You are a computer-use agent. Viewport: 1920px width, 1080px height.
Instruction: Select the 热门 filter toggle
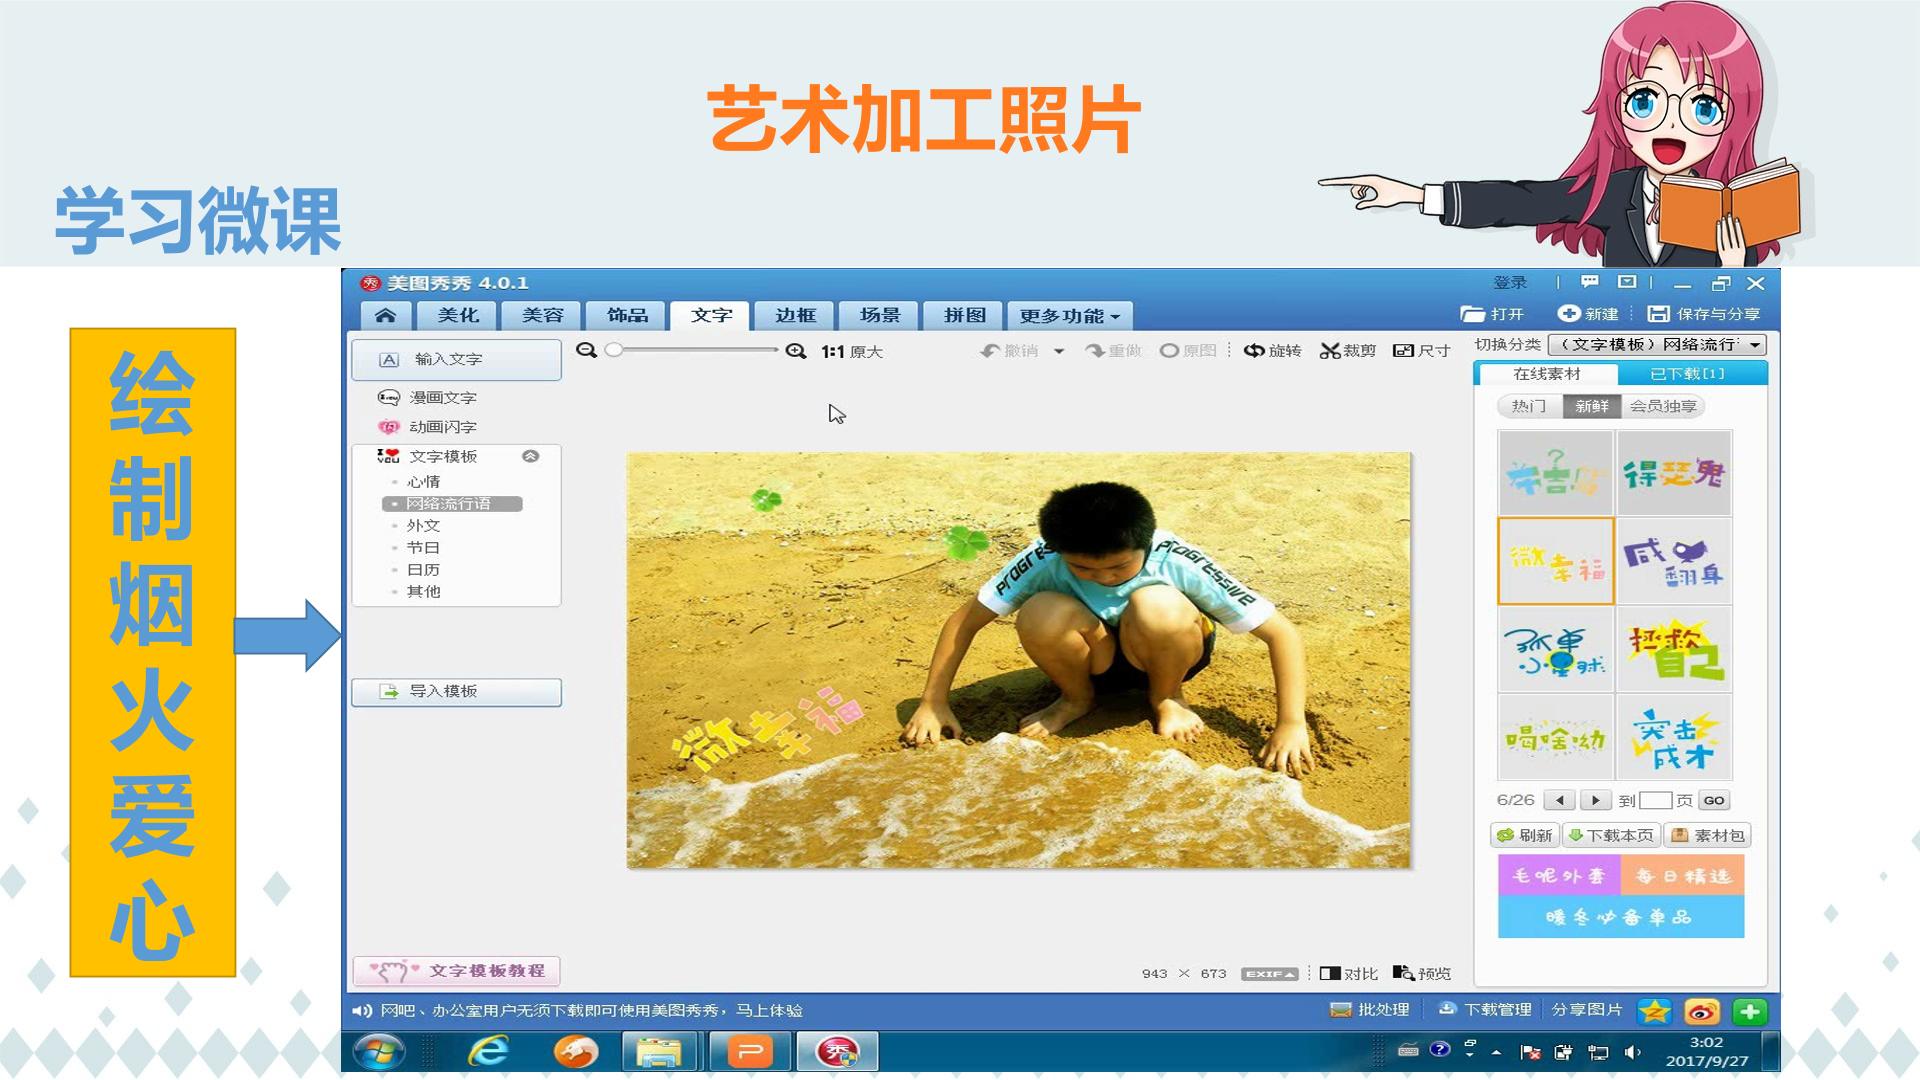1529,406
